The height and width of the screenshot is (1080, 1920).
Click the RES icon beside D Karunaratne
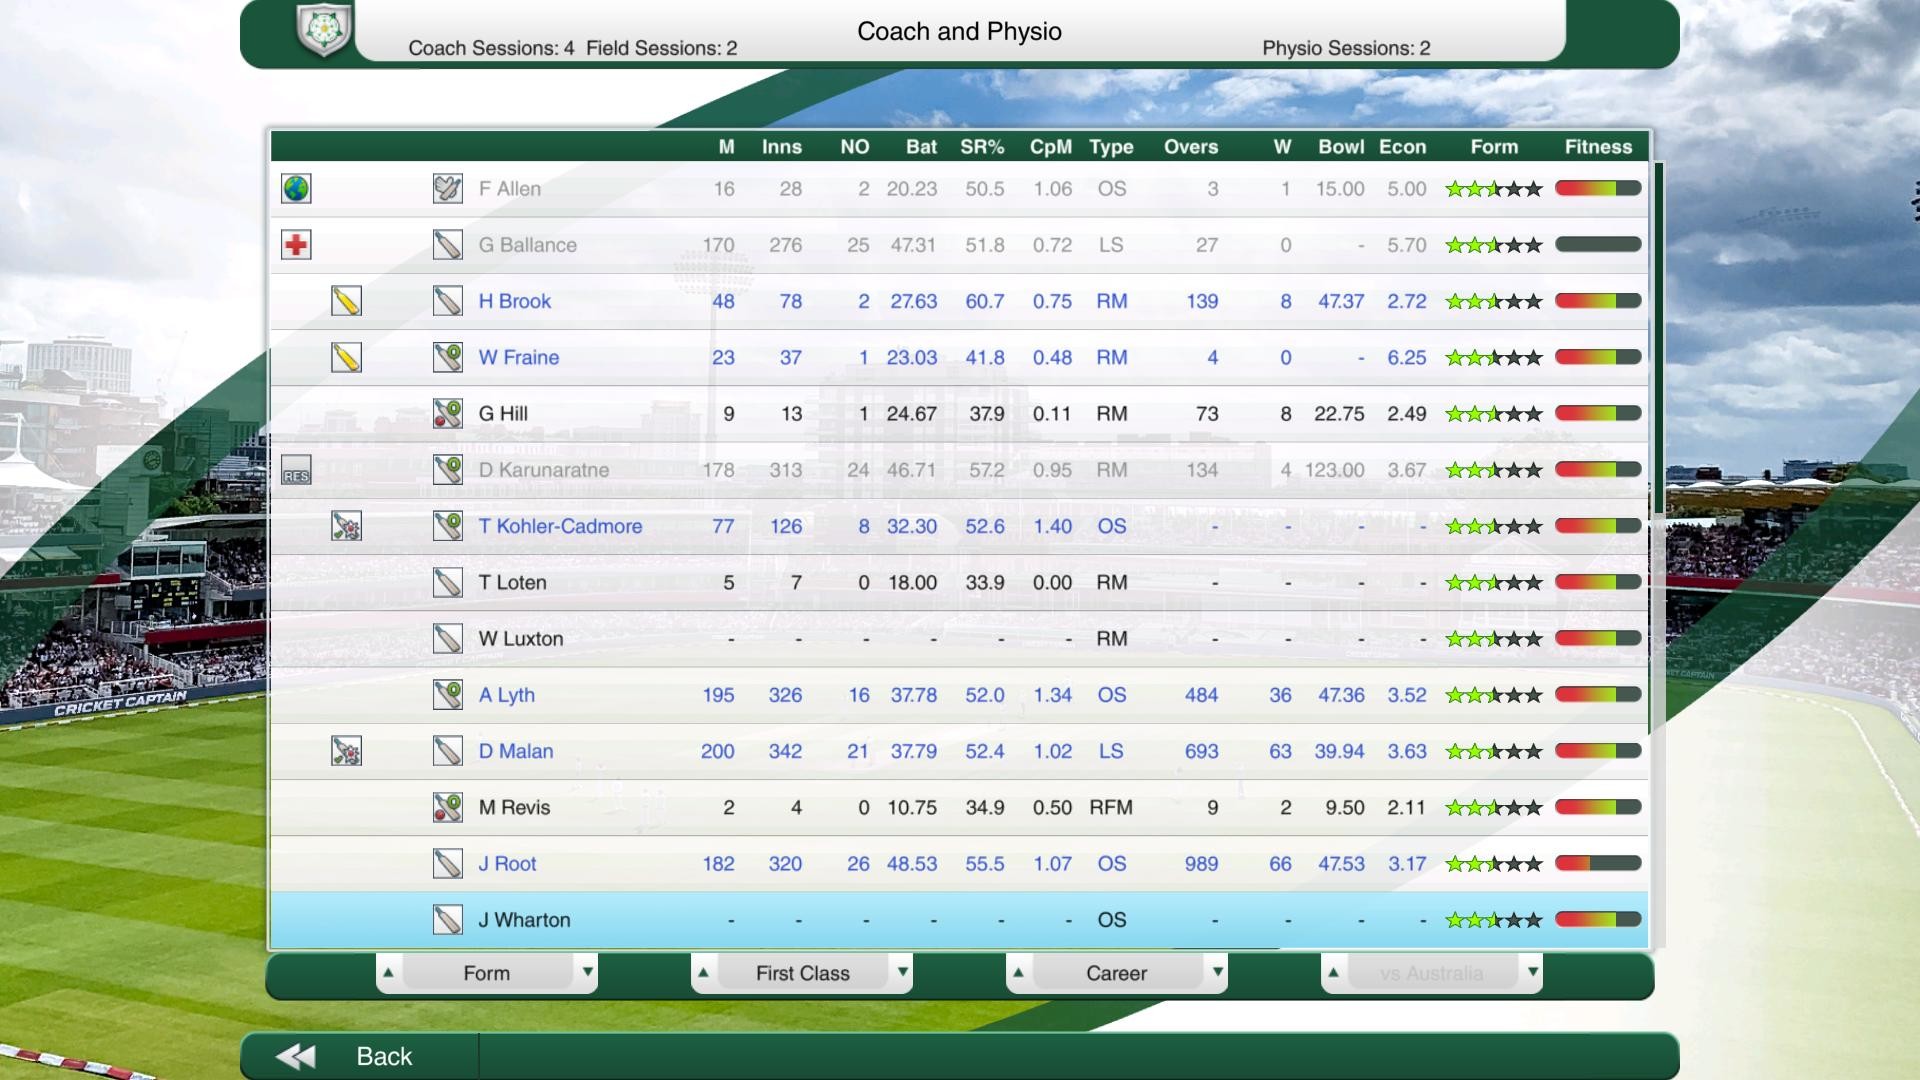coord(296,470)
